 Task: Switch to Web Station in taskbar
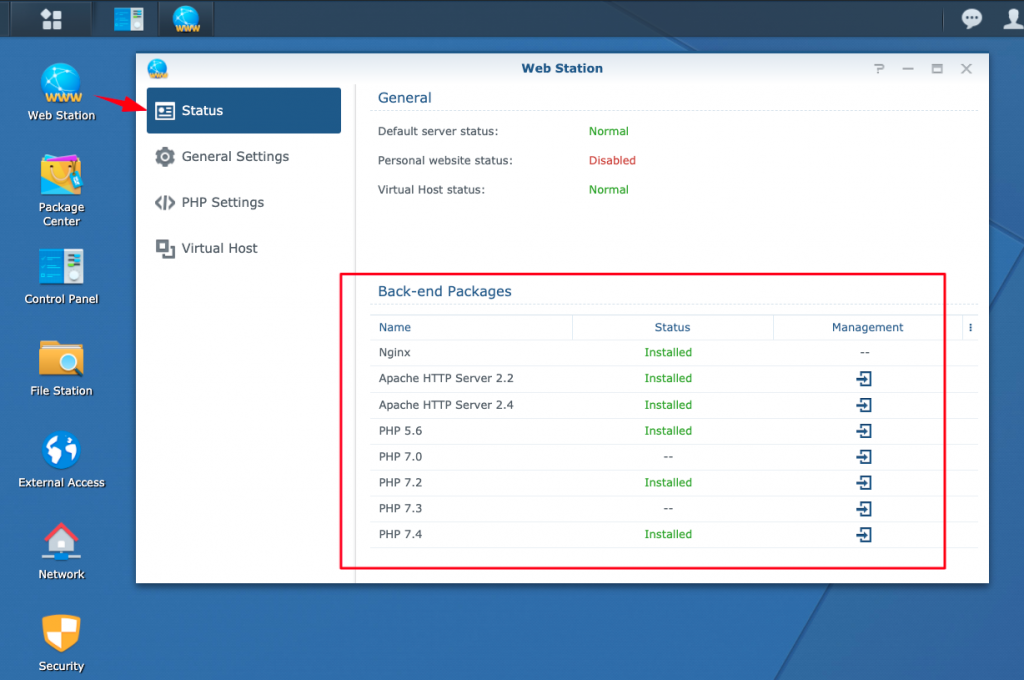point(187,19)
